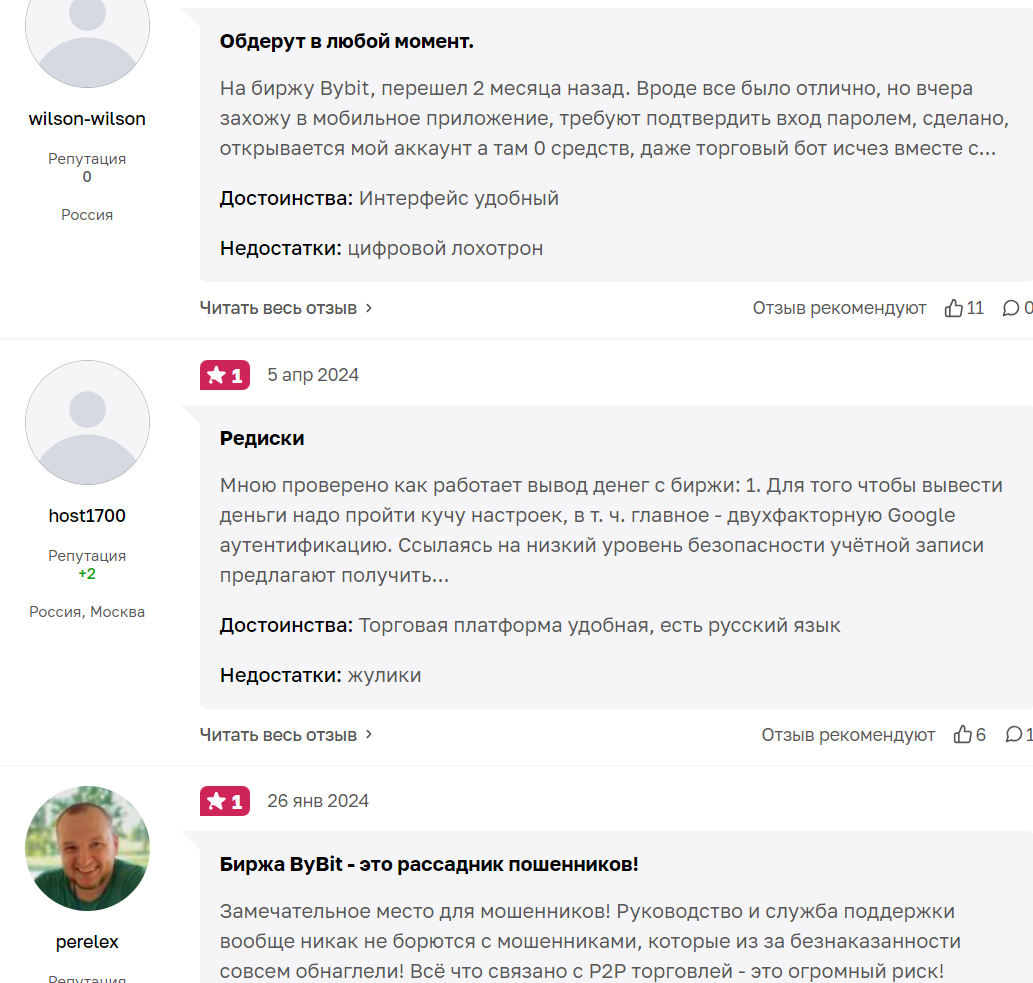Click the 1-star rating badge dated 5 апр 2024

click(x=225, y=375)
